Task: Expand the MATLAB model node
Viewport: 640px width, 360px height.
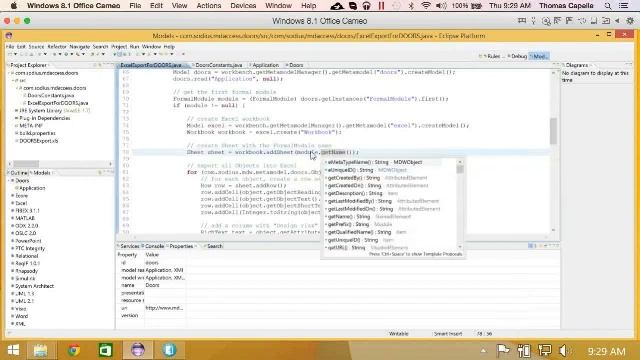Action: [13, 218]
